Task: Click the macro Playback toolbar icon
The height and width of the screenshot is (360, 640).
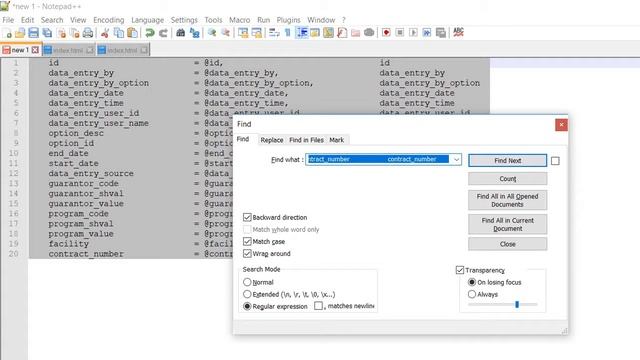Action: click(x=413, y=33)
